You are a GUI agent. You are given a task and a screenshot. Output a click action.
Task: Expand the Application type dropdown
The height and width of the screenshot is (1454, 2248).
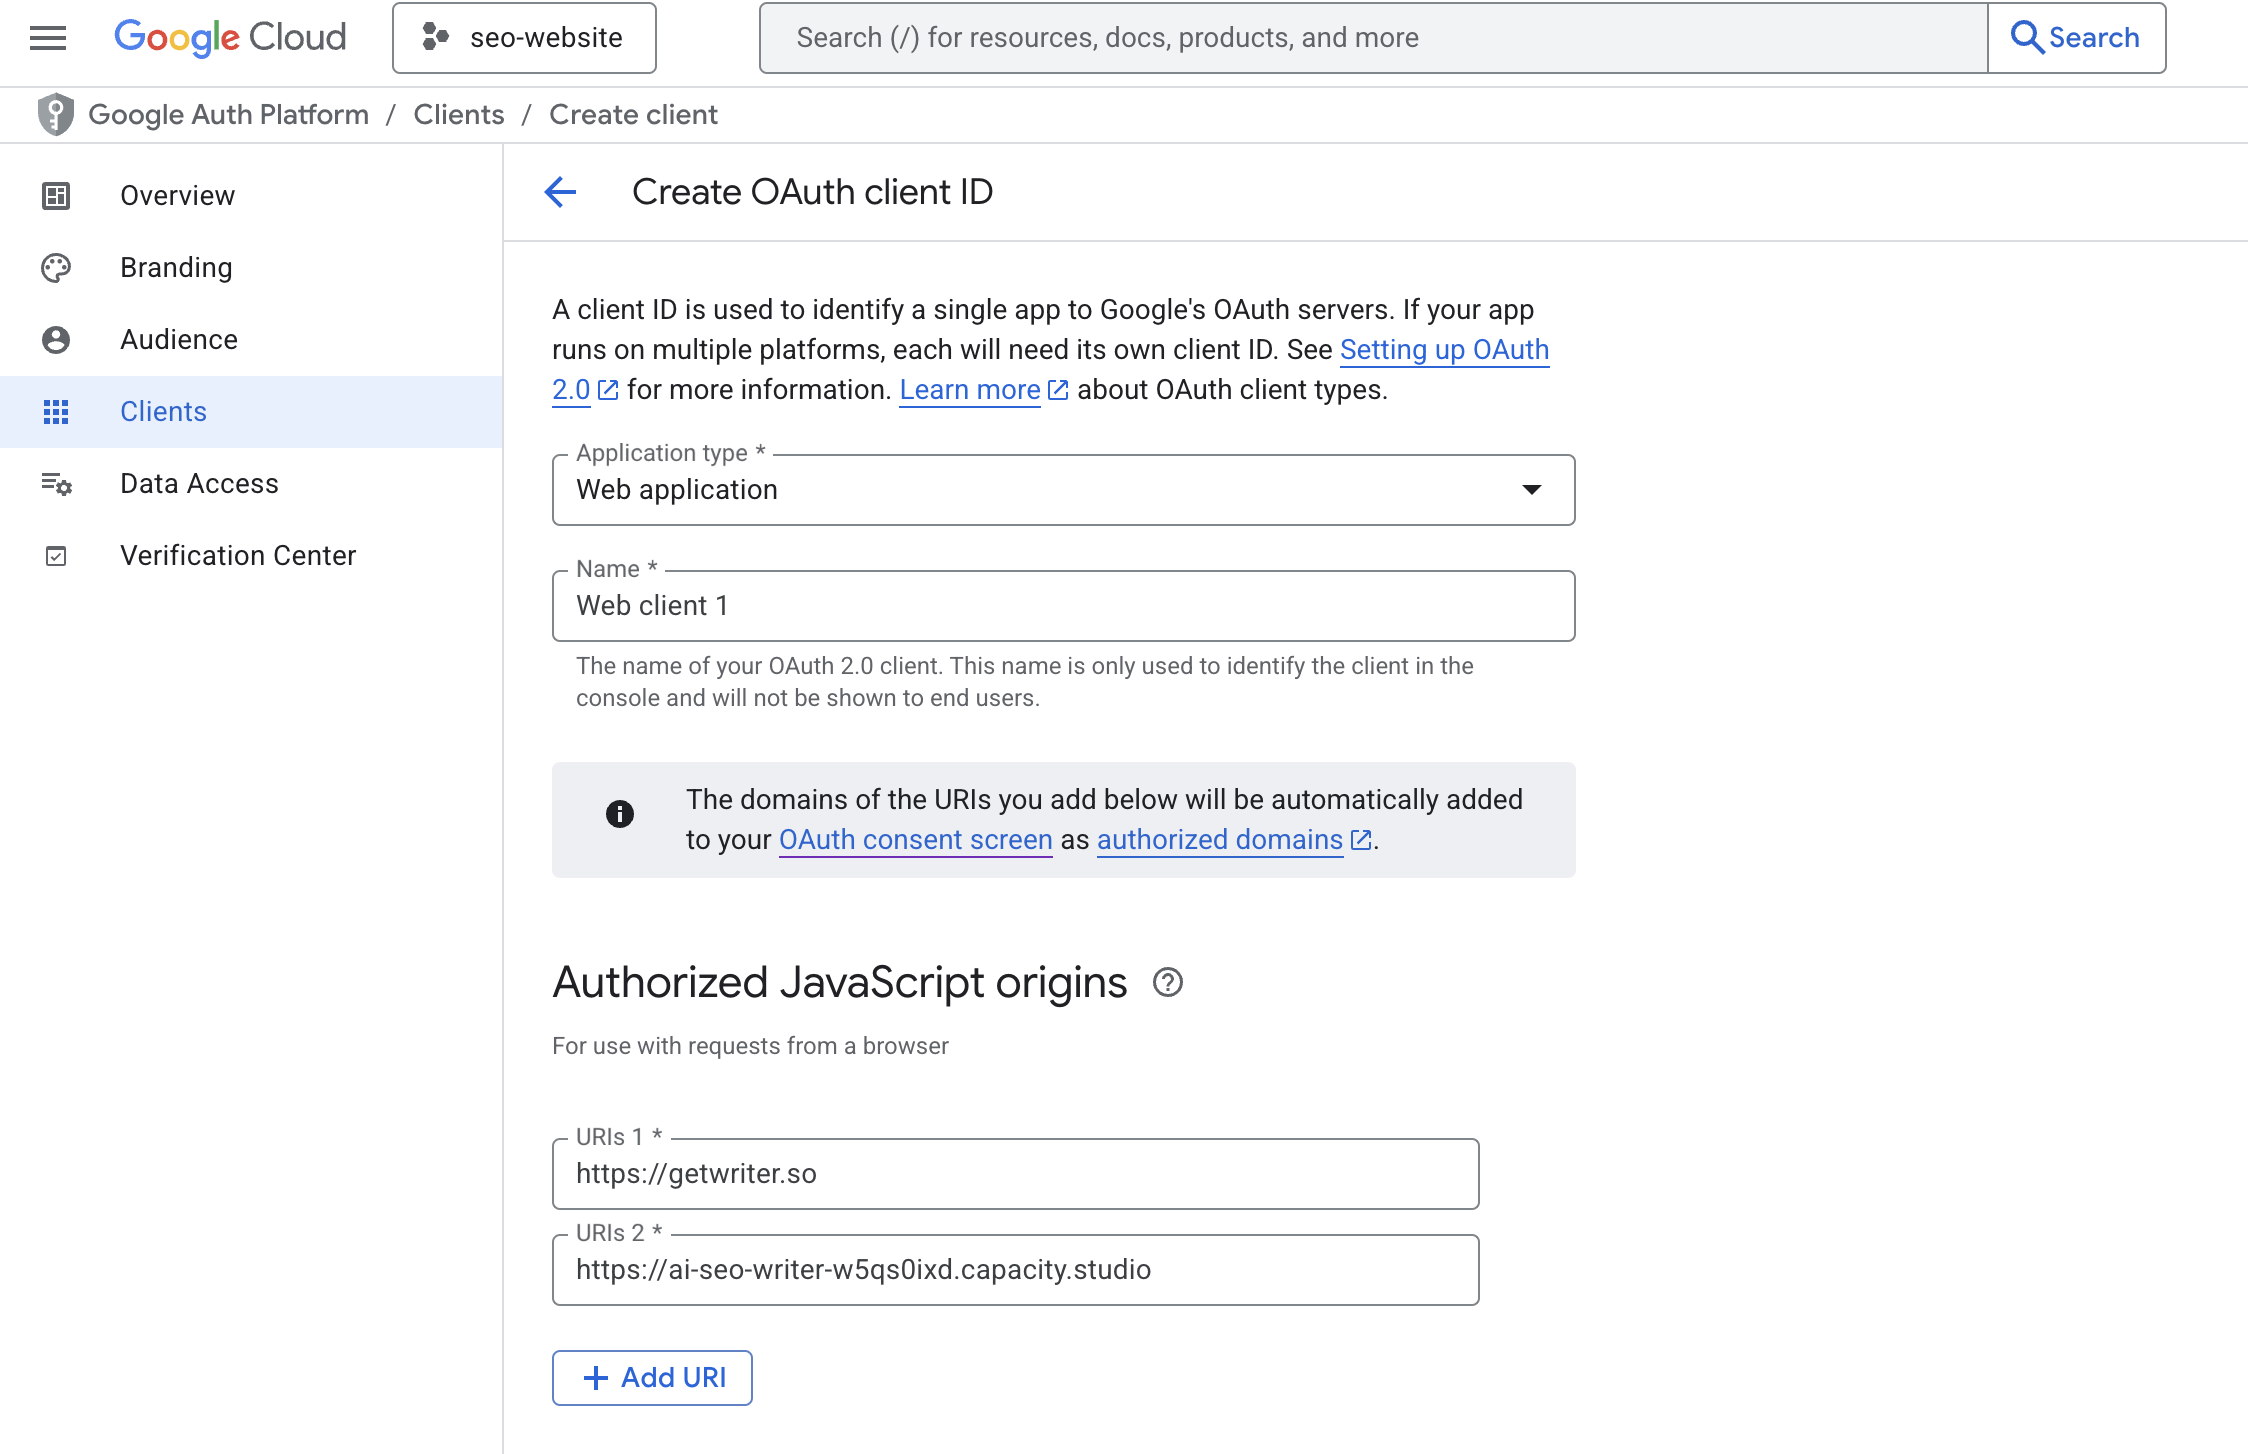click(1063, 490)
